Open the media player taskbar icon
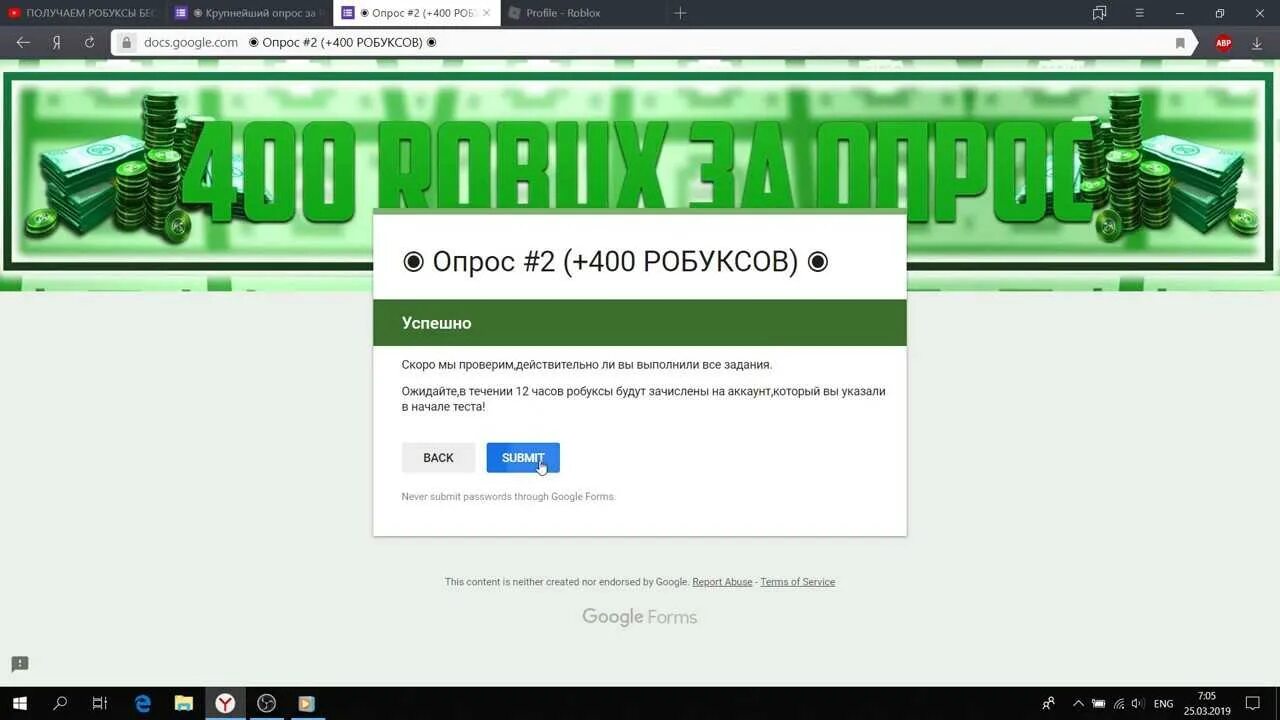 306,703
